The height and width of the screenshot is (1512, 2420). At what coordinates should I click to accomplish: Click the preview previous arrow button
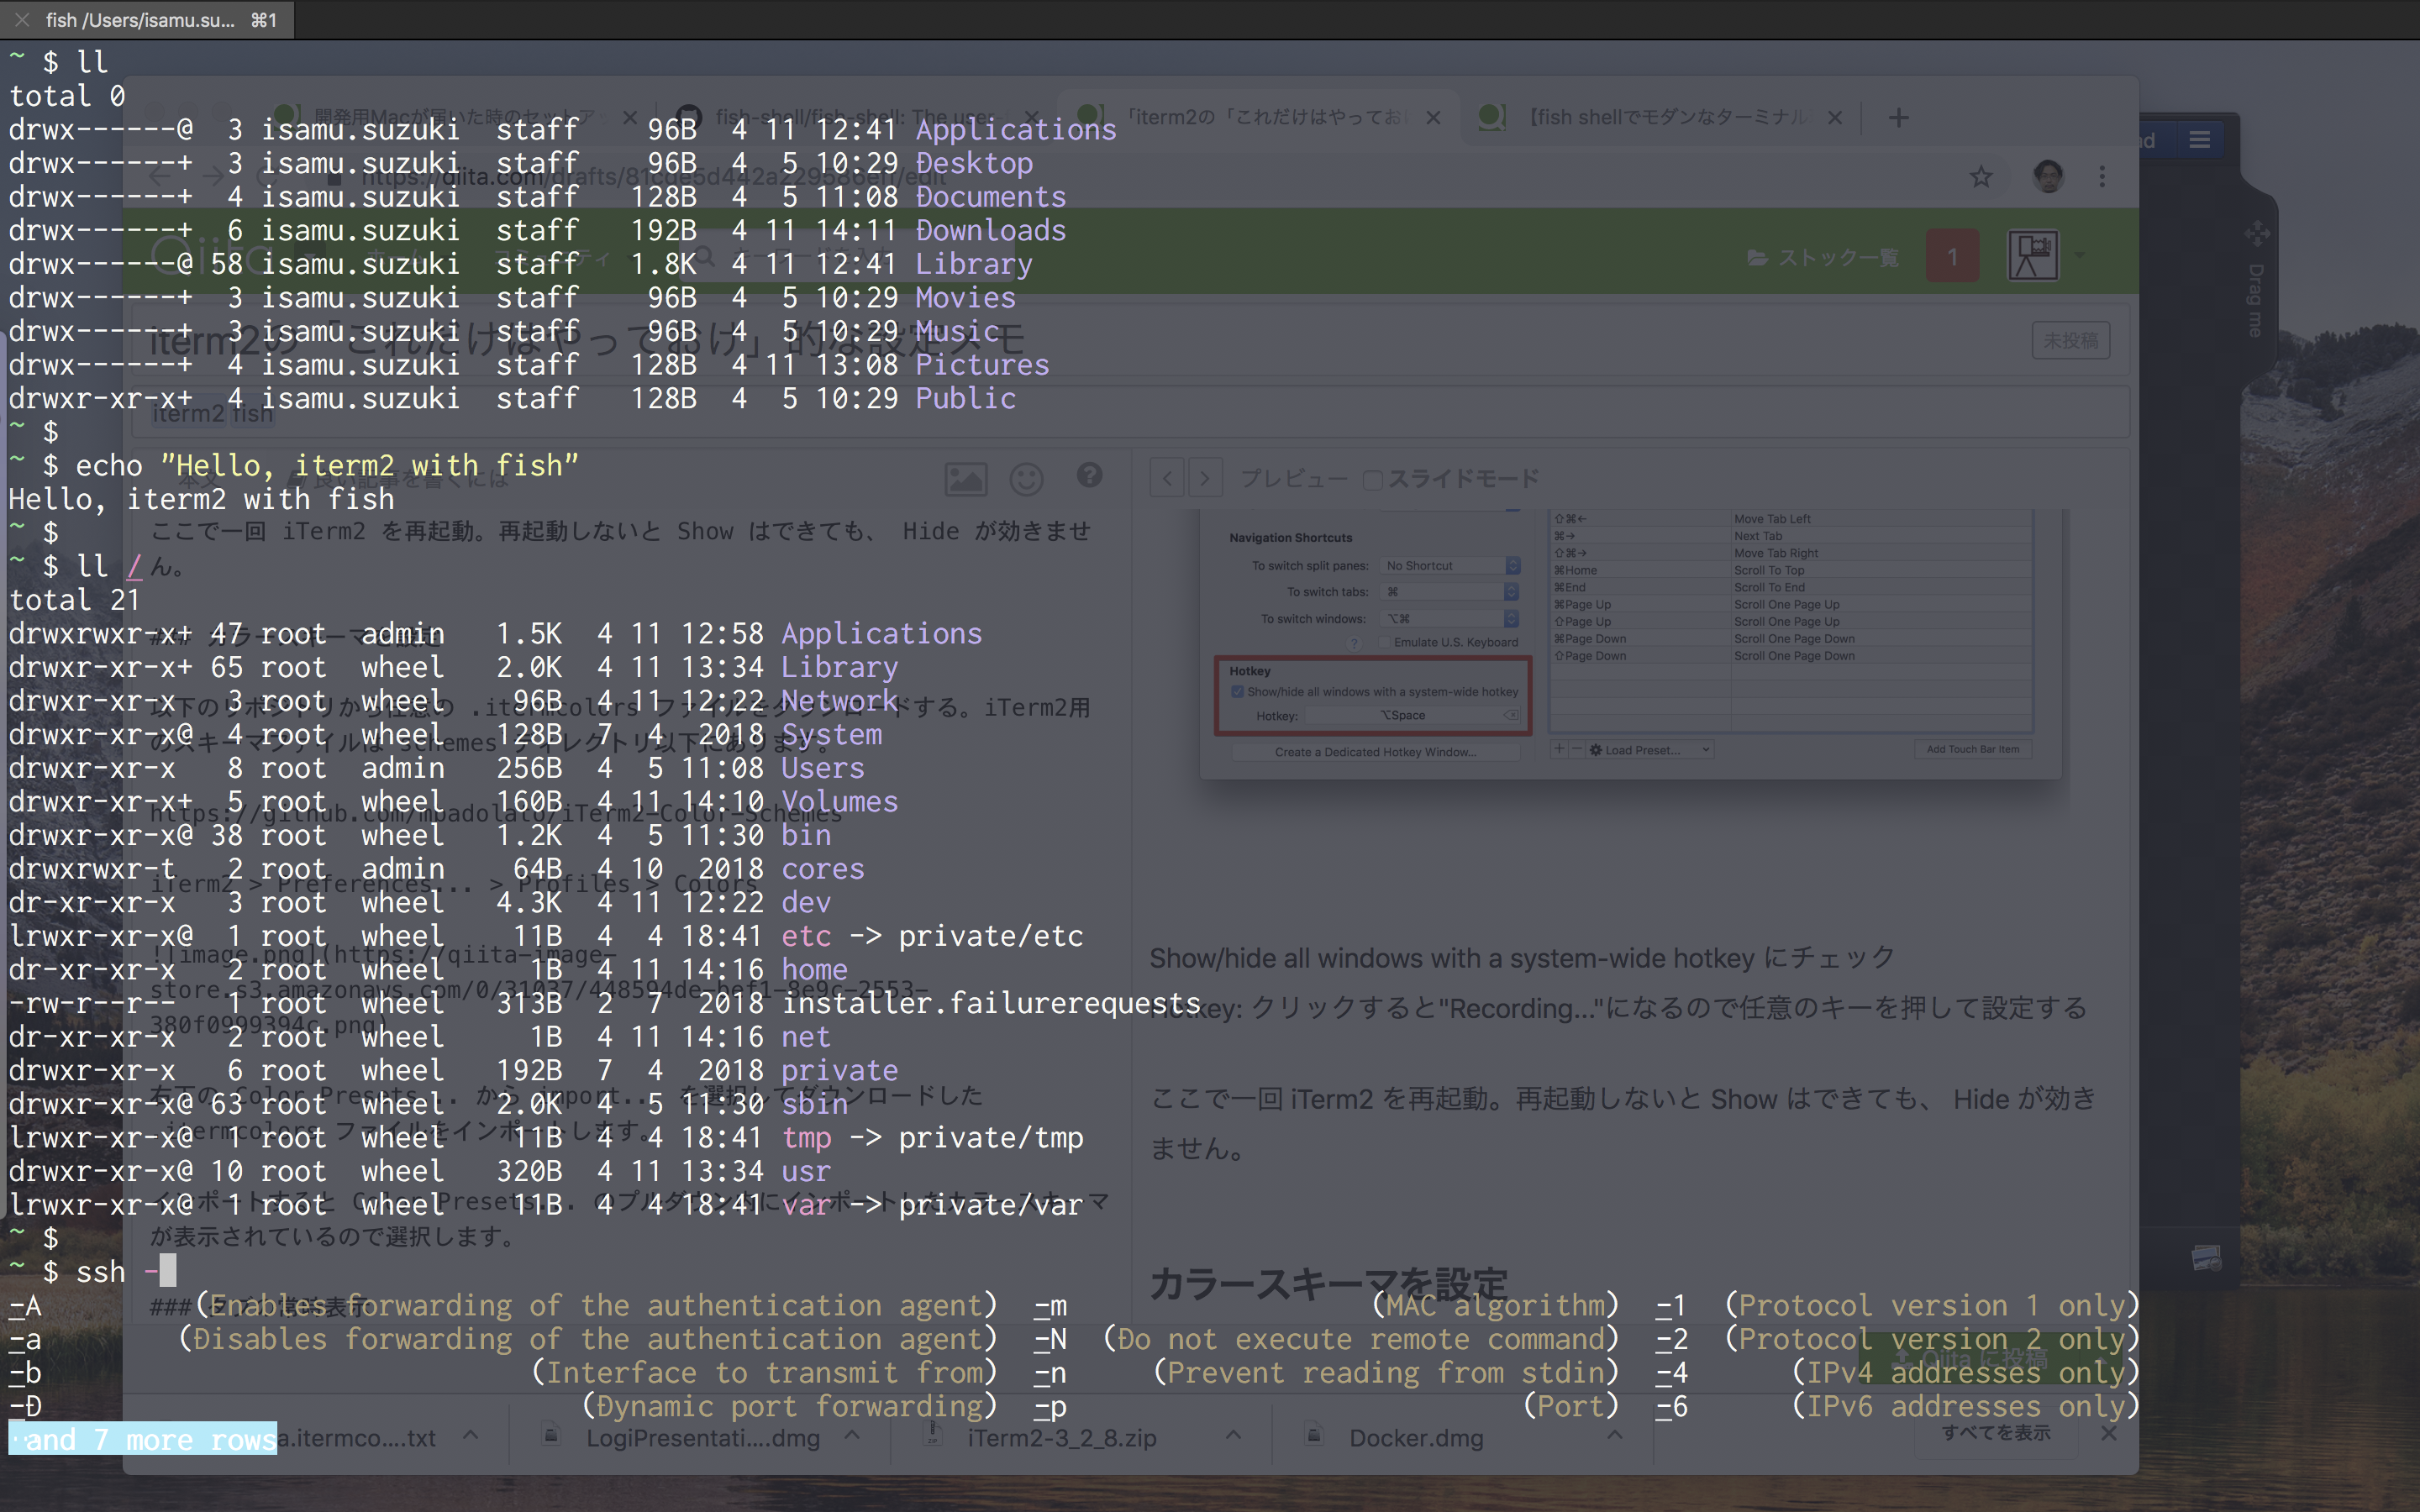coord(1167,478)
